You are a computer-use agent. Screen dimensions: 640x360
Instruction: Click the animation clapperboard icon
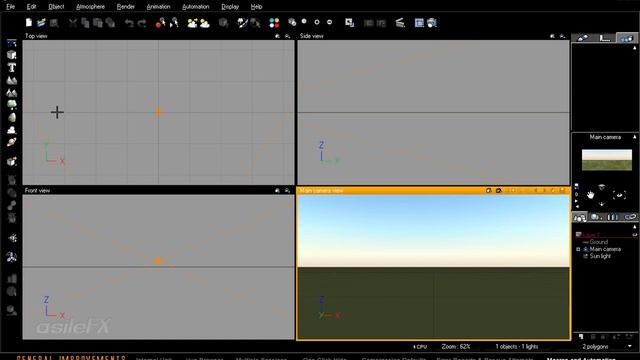(x=400, y=23)
